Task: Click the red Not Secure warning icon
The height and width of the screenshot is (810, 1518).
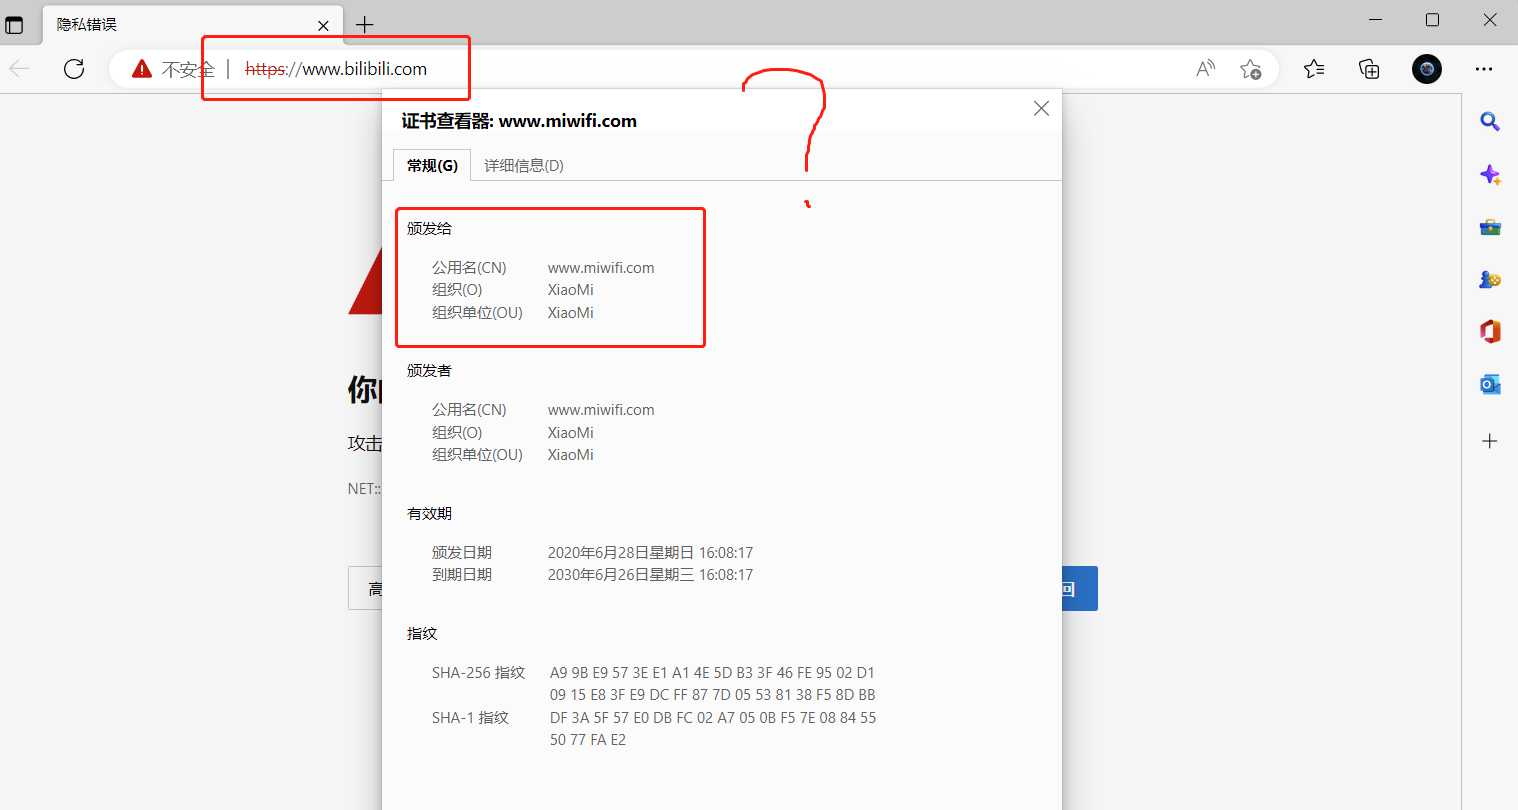Action: (x=142, y=69)
